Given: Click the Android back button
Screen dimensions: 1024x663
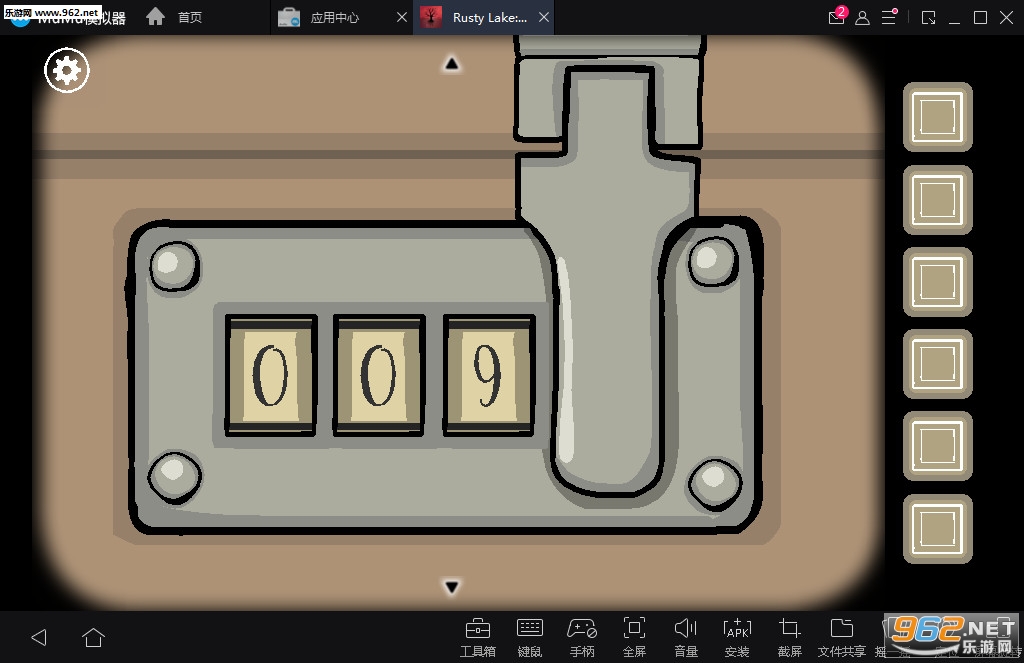Looking at the screenshot, I should coord(39,637).
